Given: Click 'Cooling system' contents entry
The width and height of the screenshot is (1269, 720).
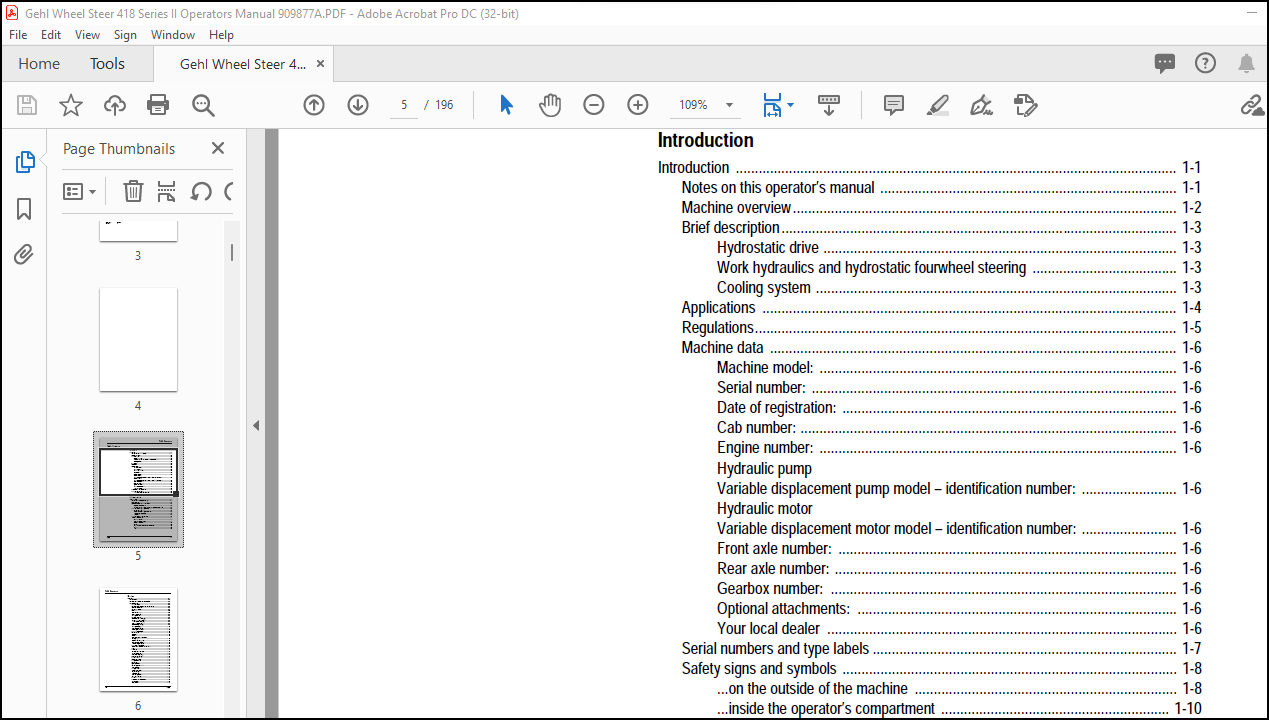Looking at the screenshot, I should click(x=764, y=288).
